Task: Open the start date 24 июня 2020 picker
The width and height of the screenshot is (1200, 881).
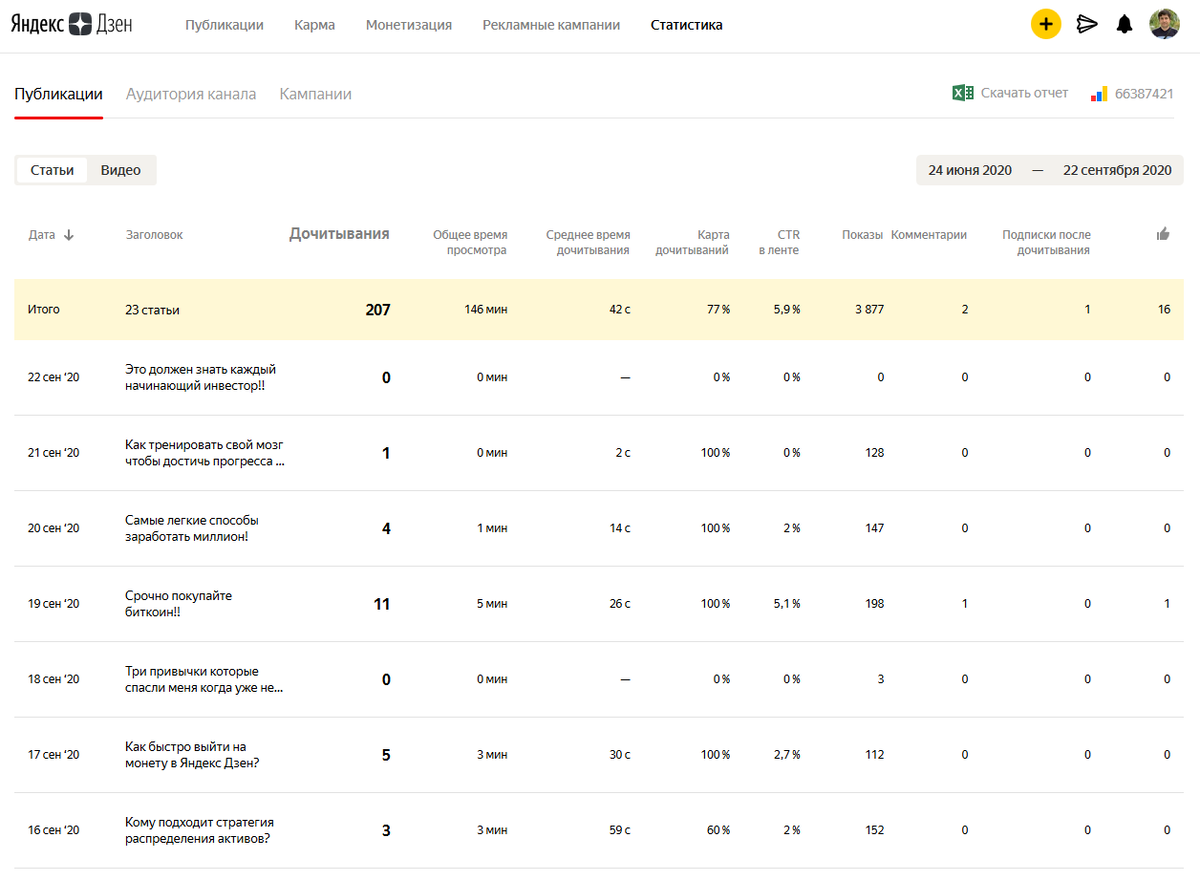Action: pos(970,170)
